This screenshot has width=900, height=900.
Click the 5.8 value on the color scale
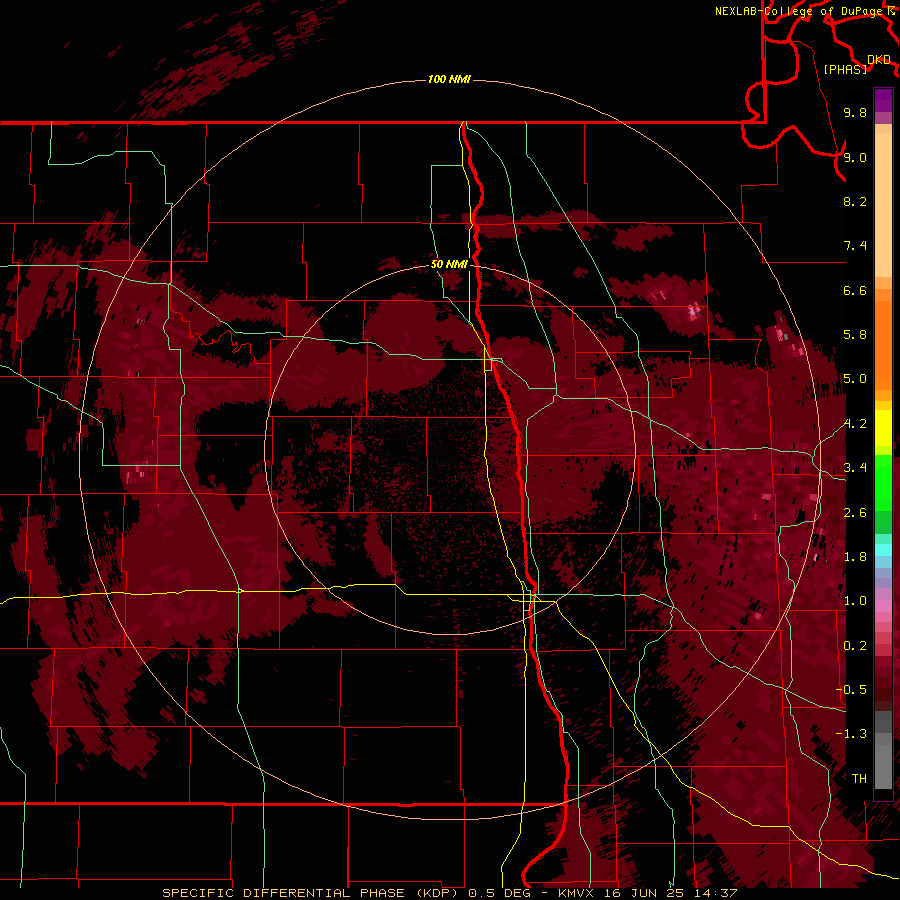click(x=855, y=335)
